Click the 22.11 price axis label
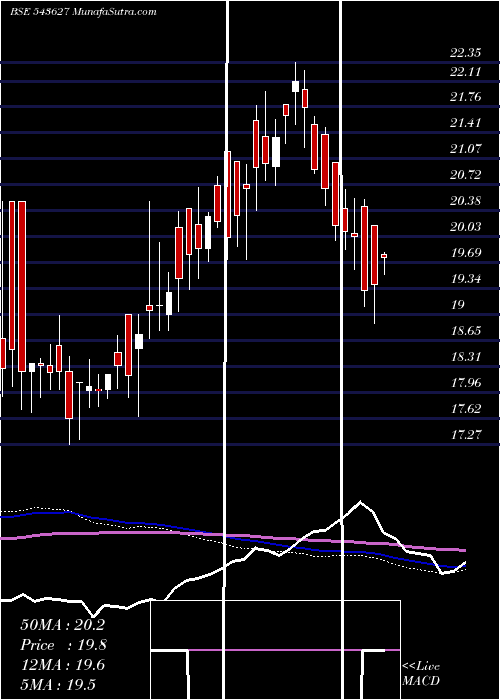 [x=466, y=71]
